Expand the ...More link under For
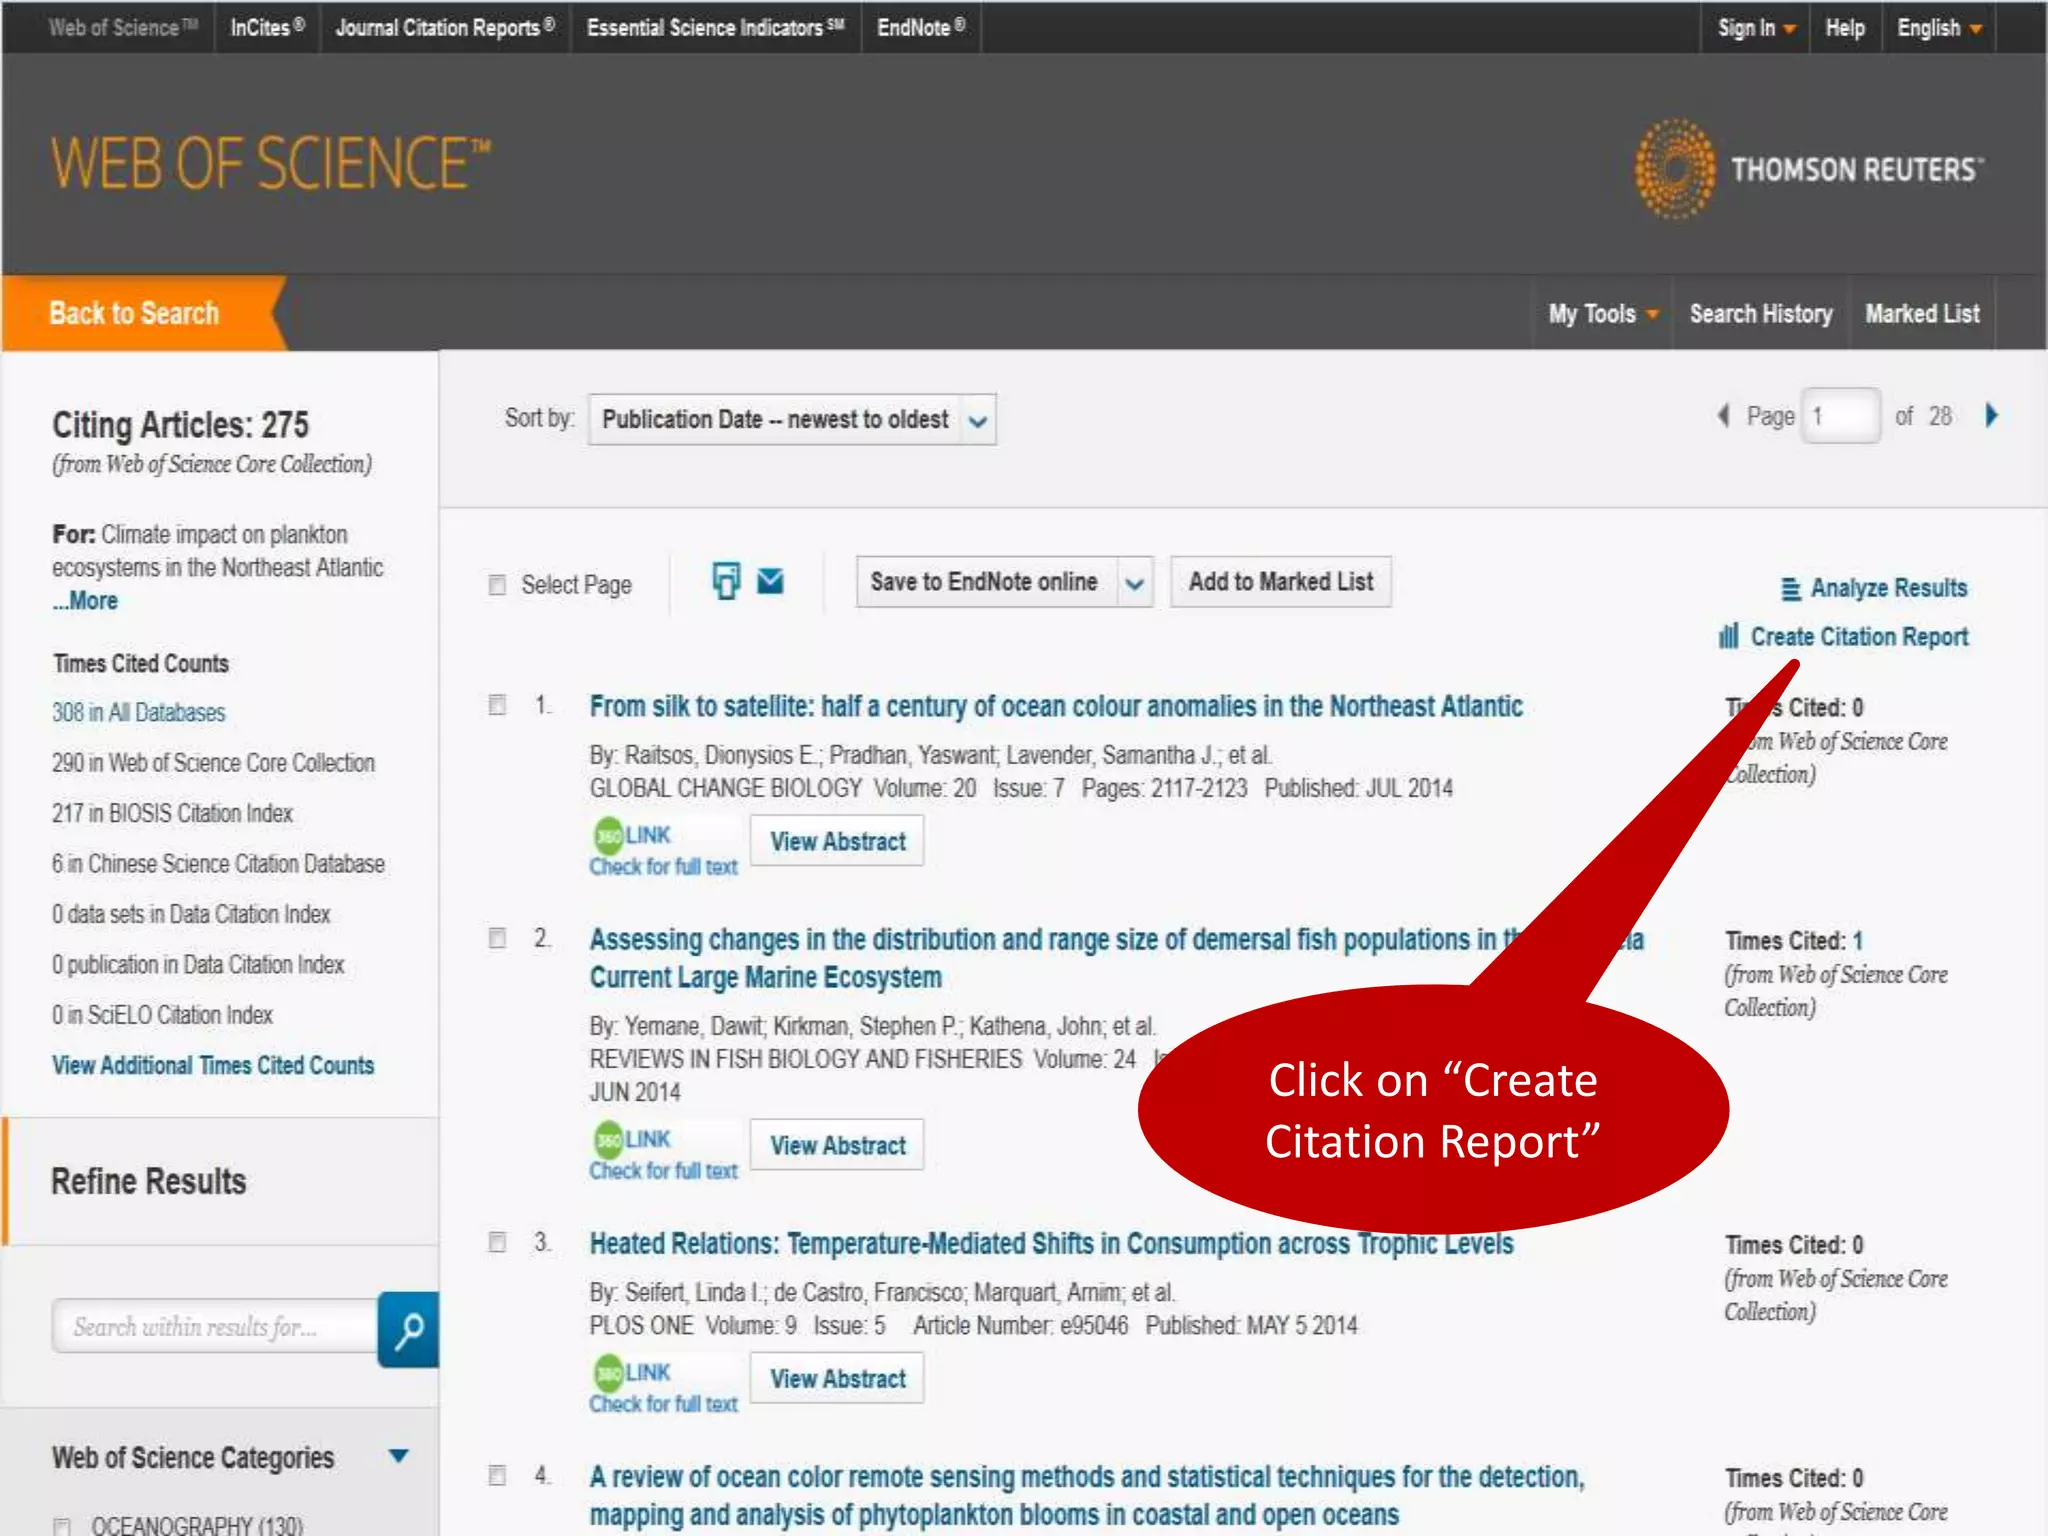 (85, 601)
